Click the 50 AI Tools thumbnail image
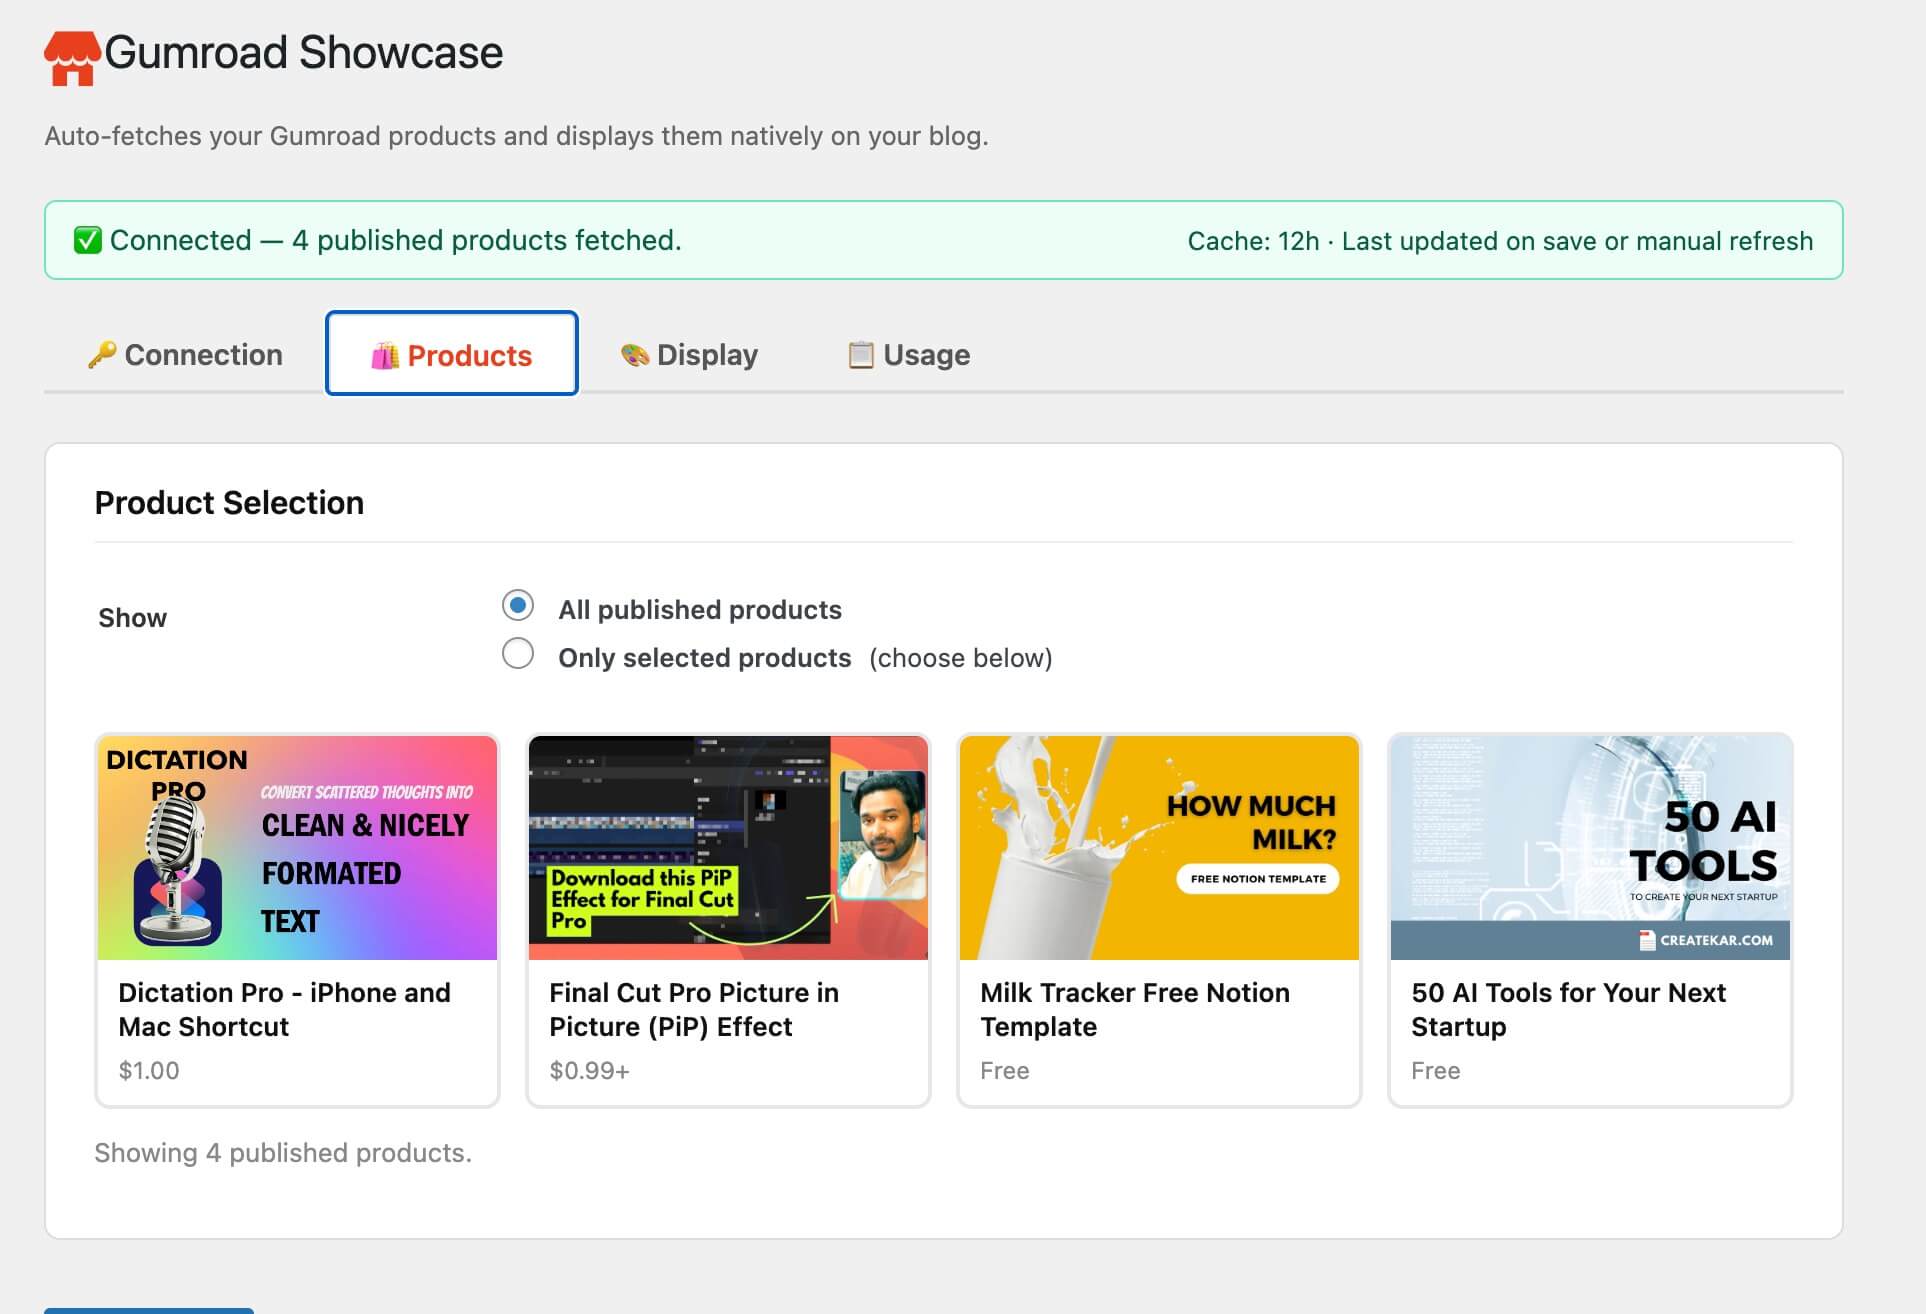This screenshot has height=1314, width=1926. [x=1591, y=848]
